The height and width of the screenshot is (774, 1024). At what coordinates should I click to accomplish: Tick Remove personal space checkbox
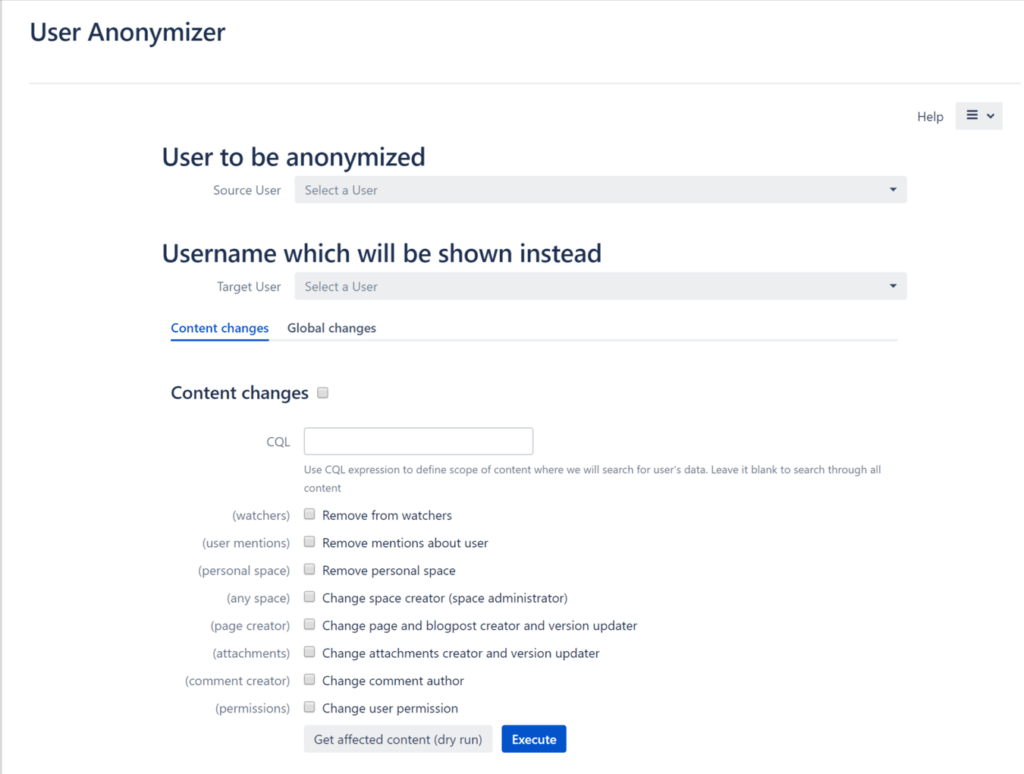(310, 569)
